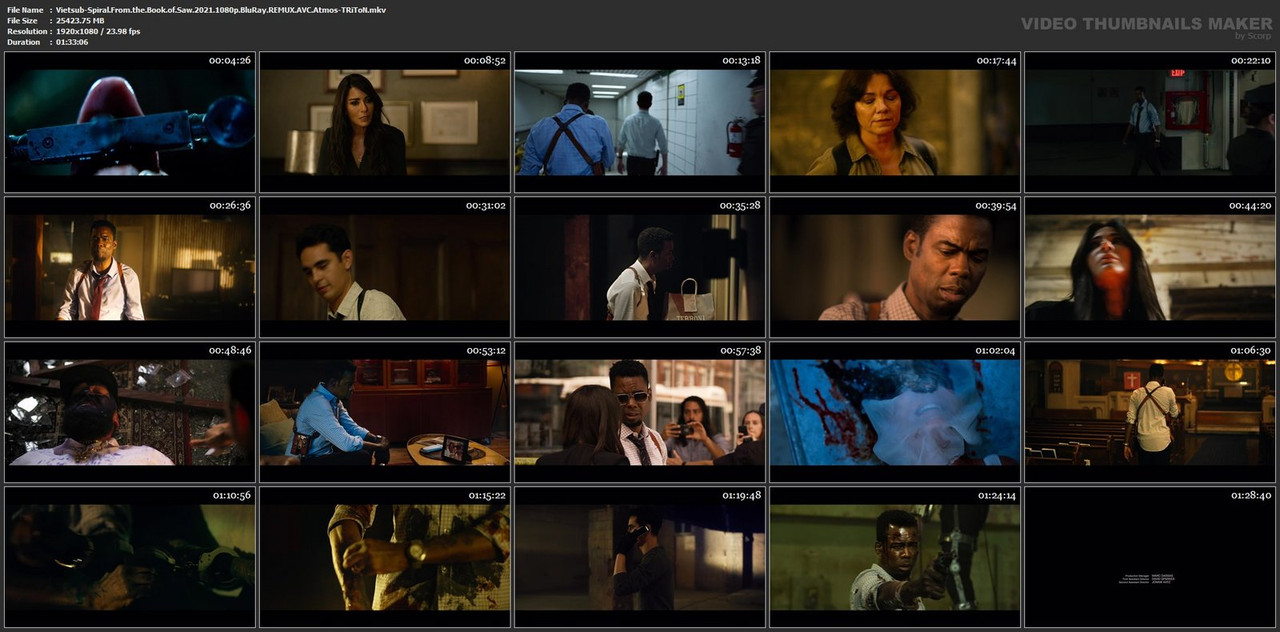This screenshot has width=1280, height=632.
Task: Choose the thumbnail stamped 01:24:14
Action: click(895, 557)
